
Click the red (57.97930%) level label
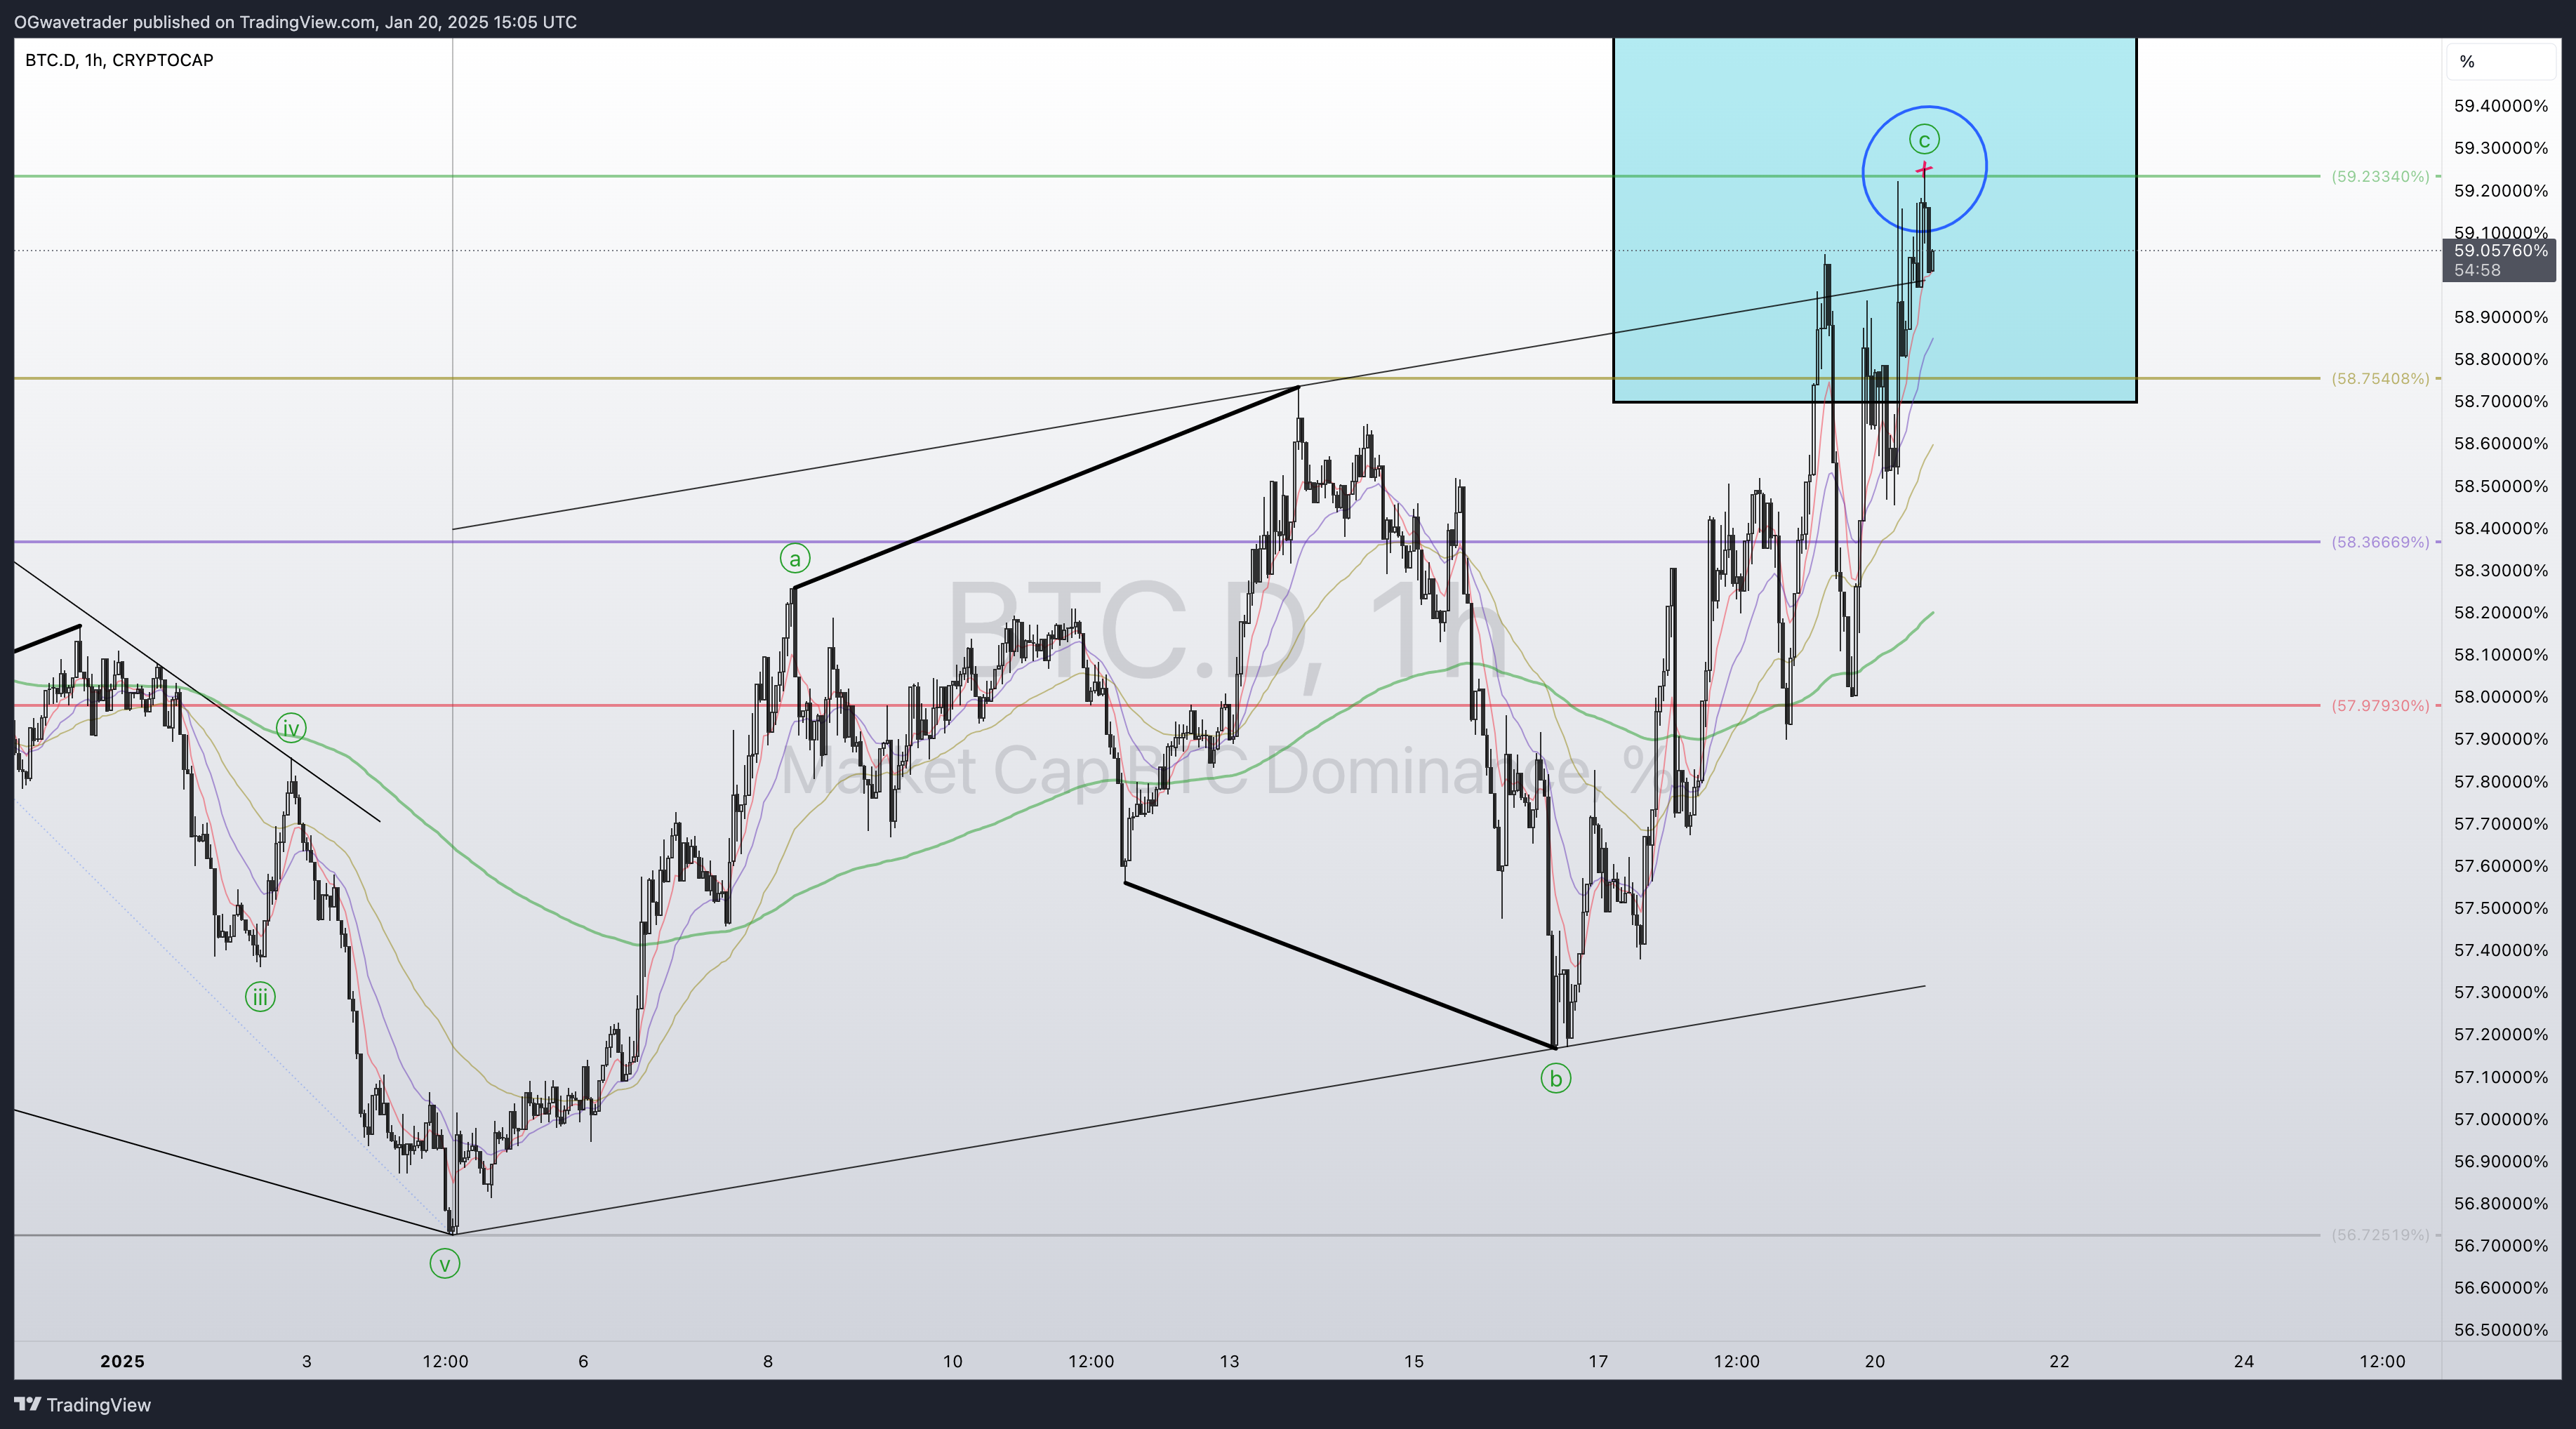(x=2380, y=705)
